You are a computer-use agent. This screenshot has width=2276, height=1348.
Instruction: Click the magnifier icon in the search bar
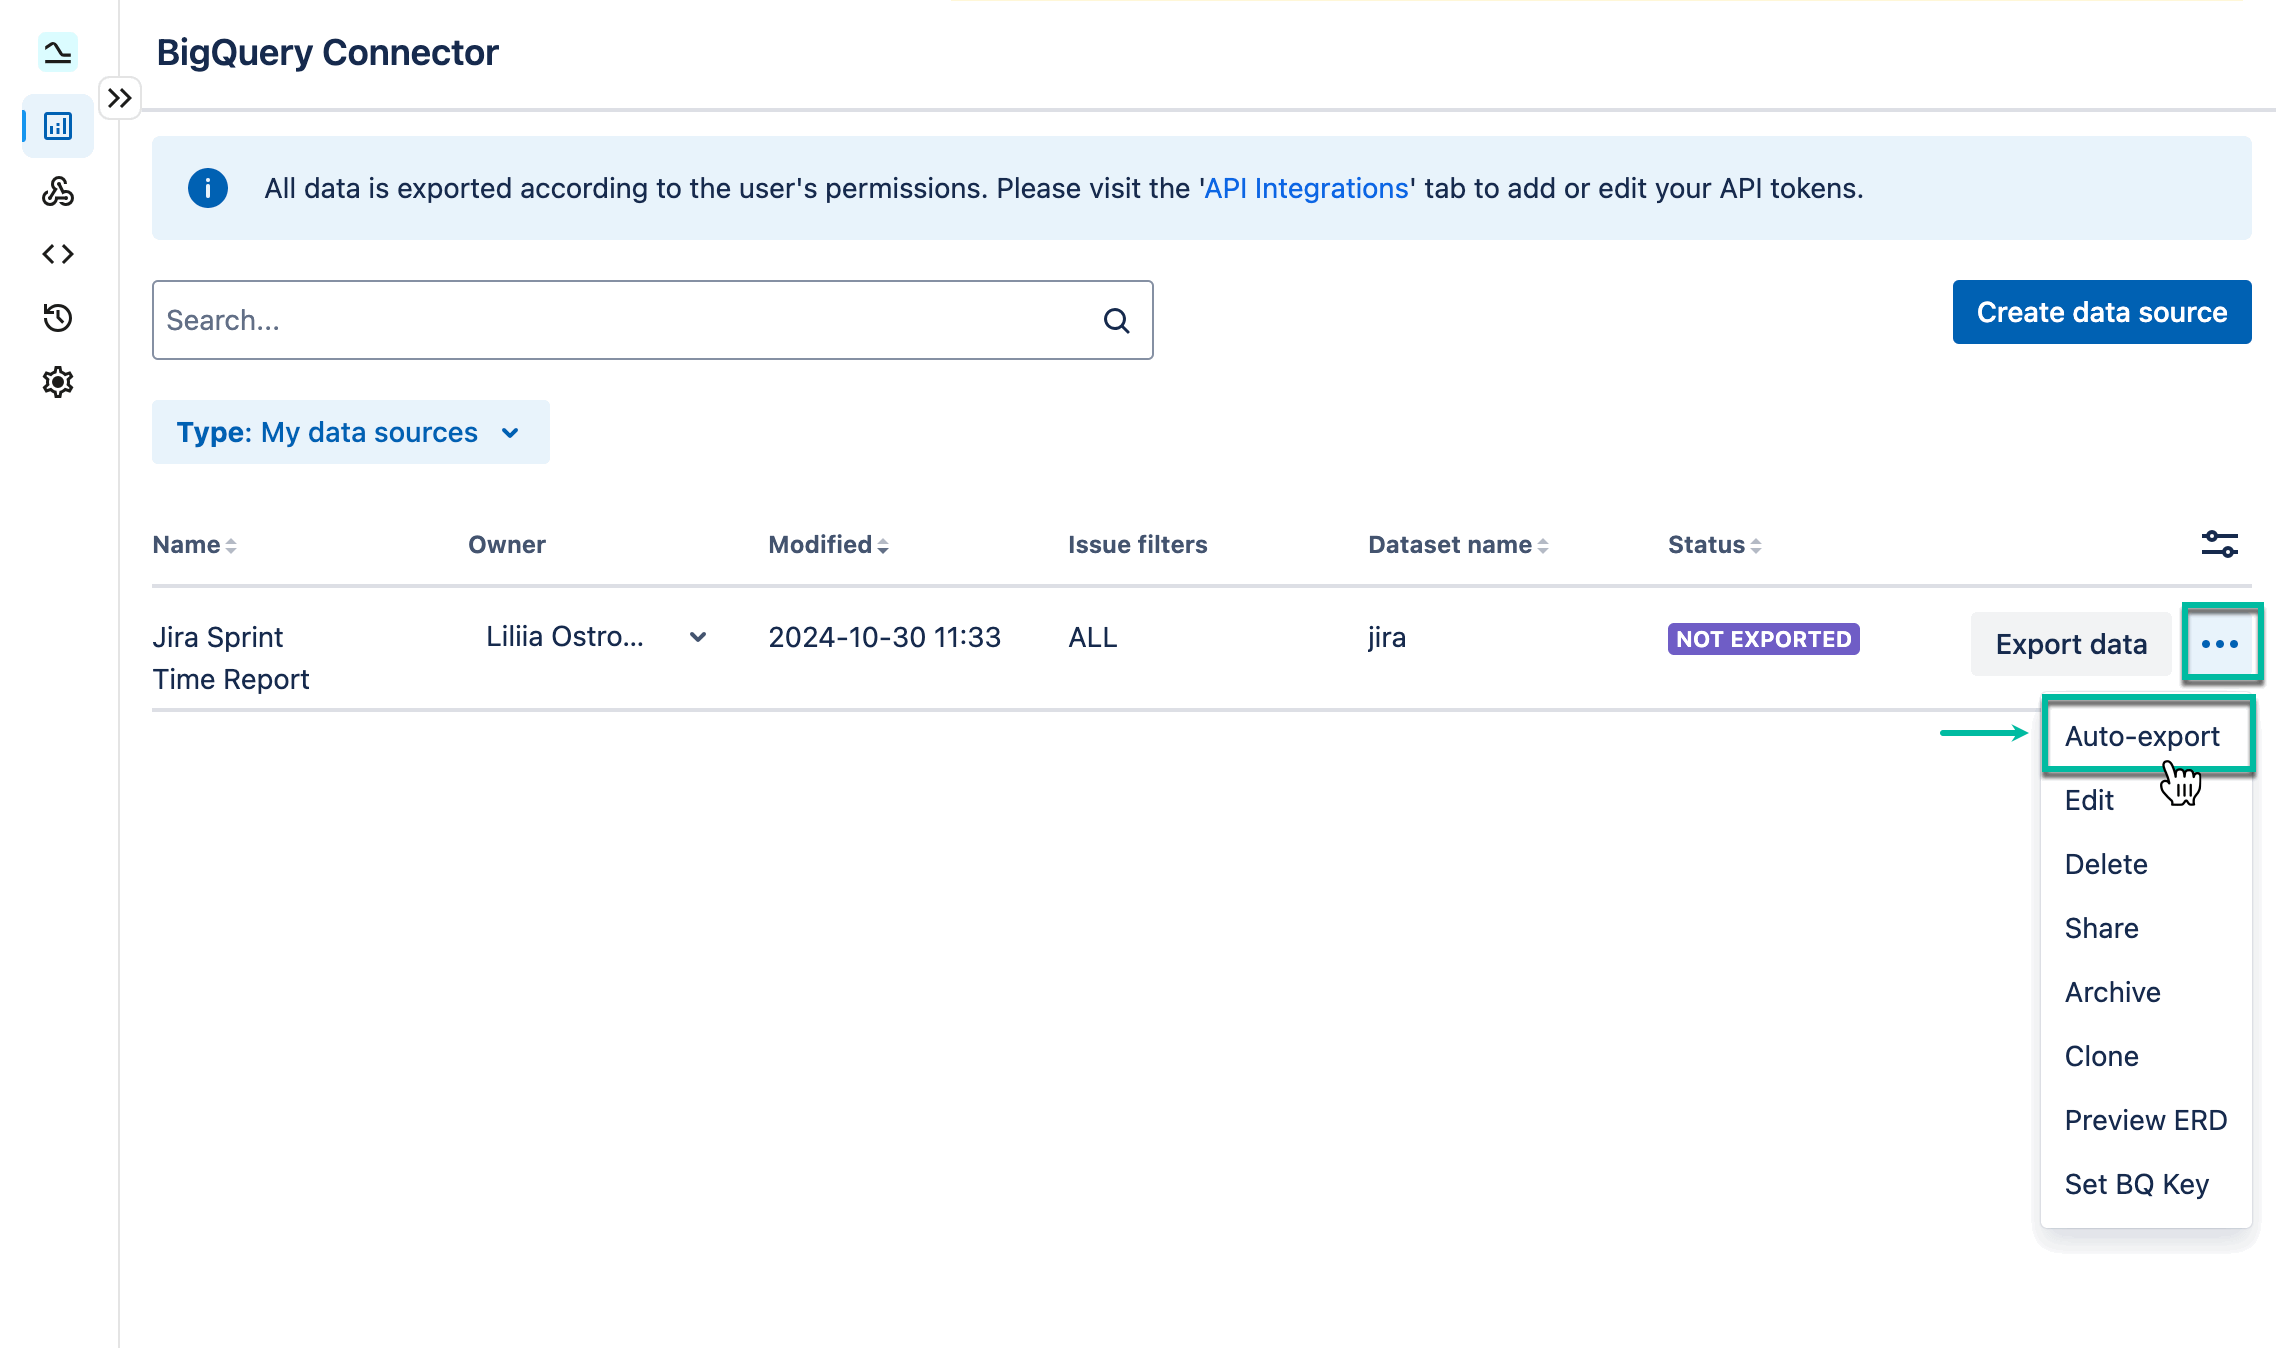(1115, 320)
